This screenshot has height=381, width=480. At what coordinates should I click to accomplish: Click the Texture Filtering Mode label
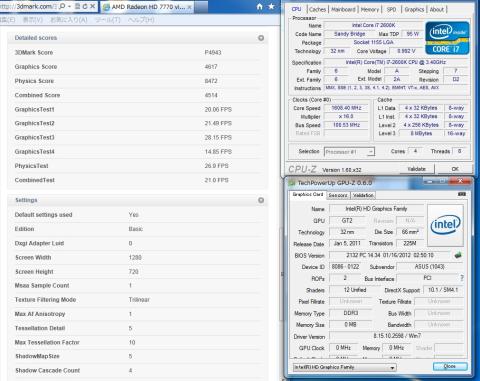point(45,300)
